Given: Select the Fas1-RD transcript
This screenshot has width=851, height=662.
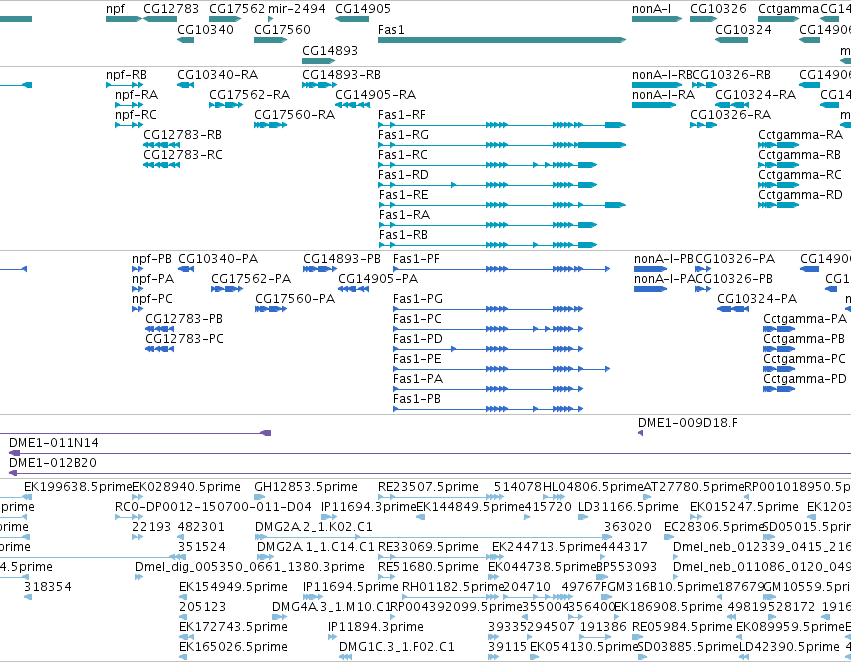Looking at the screenshot, I should click(487, 185).
